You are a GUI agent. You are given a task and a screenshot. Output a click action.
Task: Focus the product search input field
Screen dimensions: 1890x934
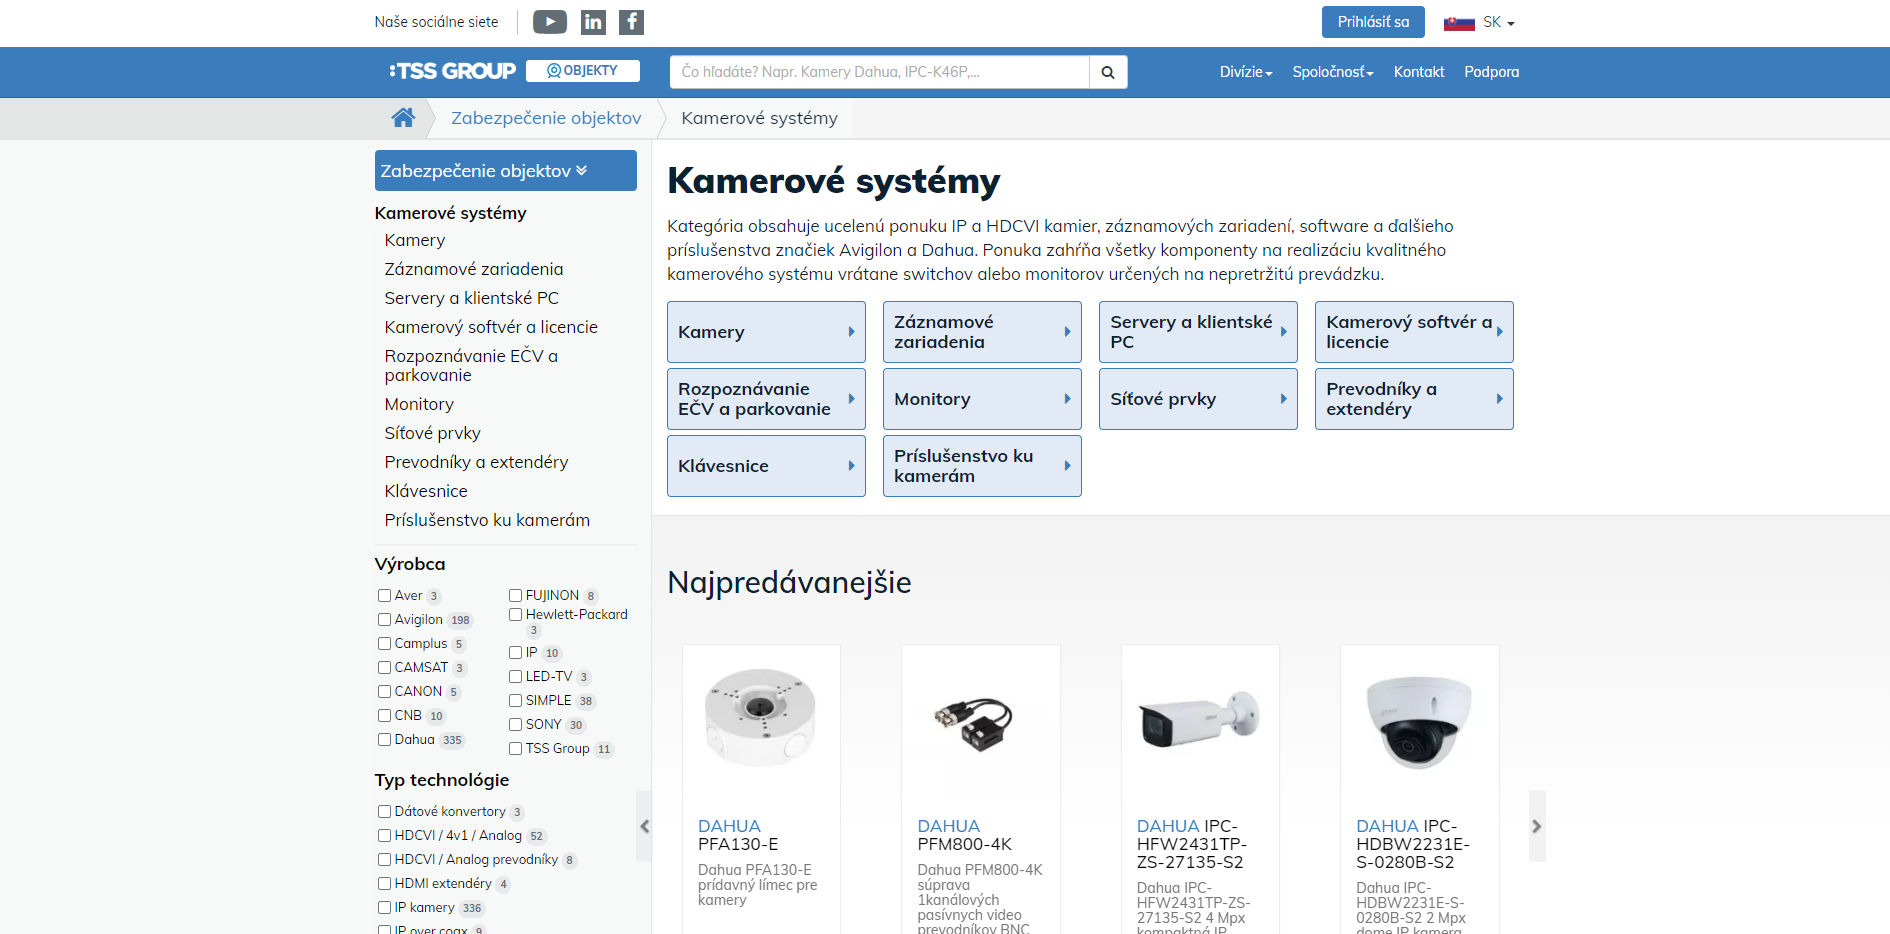click(x=879, y=72)
